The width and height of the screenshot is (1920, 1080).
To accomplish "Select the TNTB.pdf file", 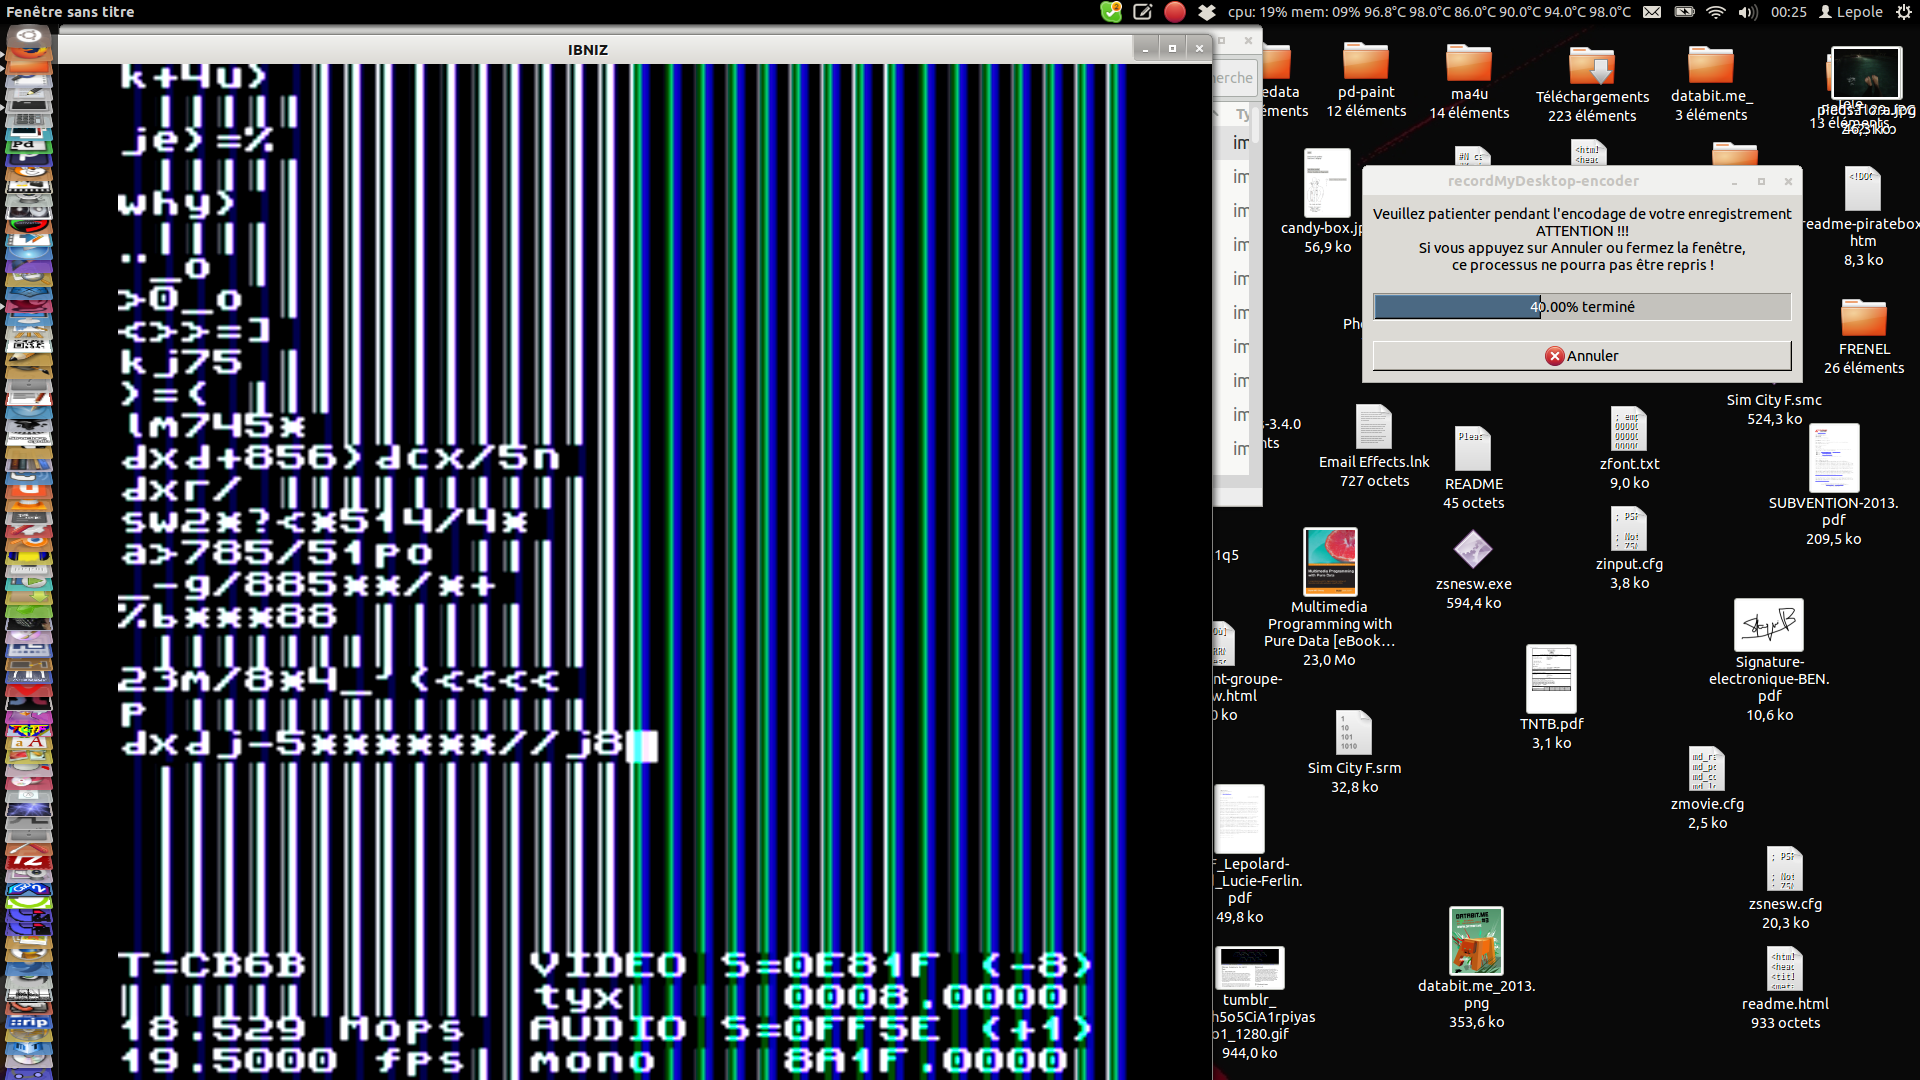I will 1551,679.
